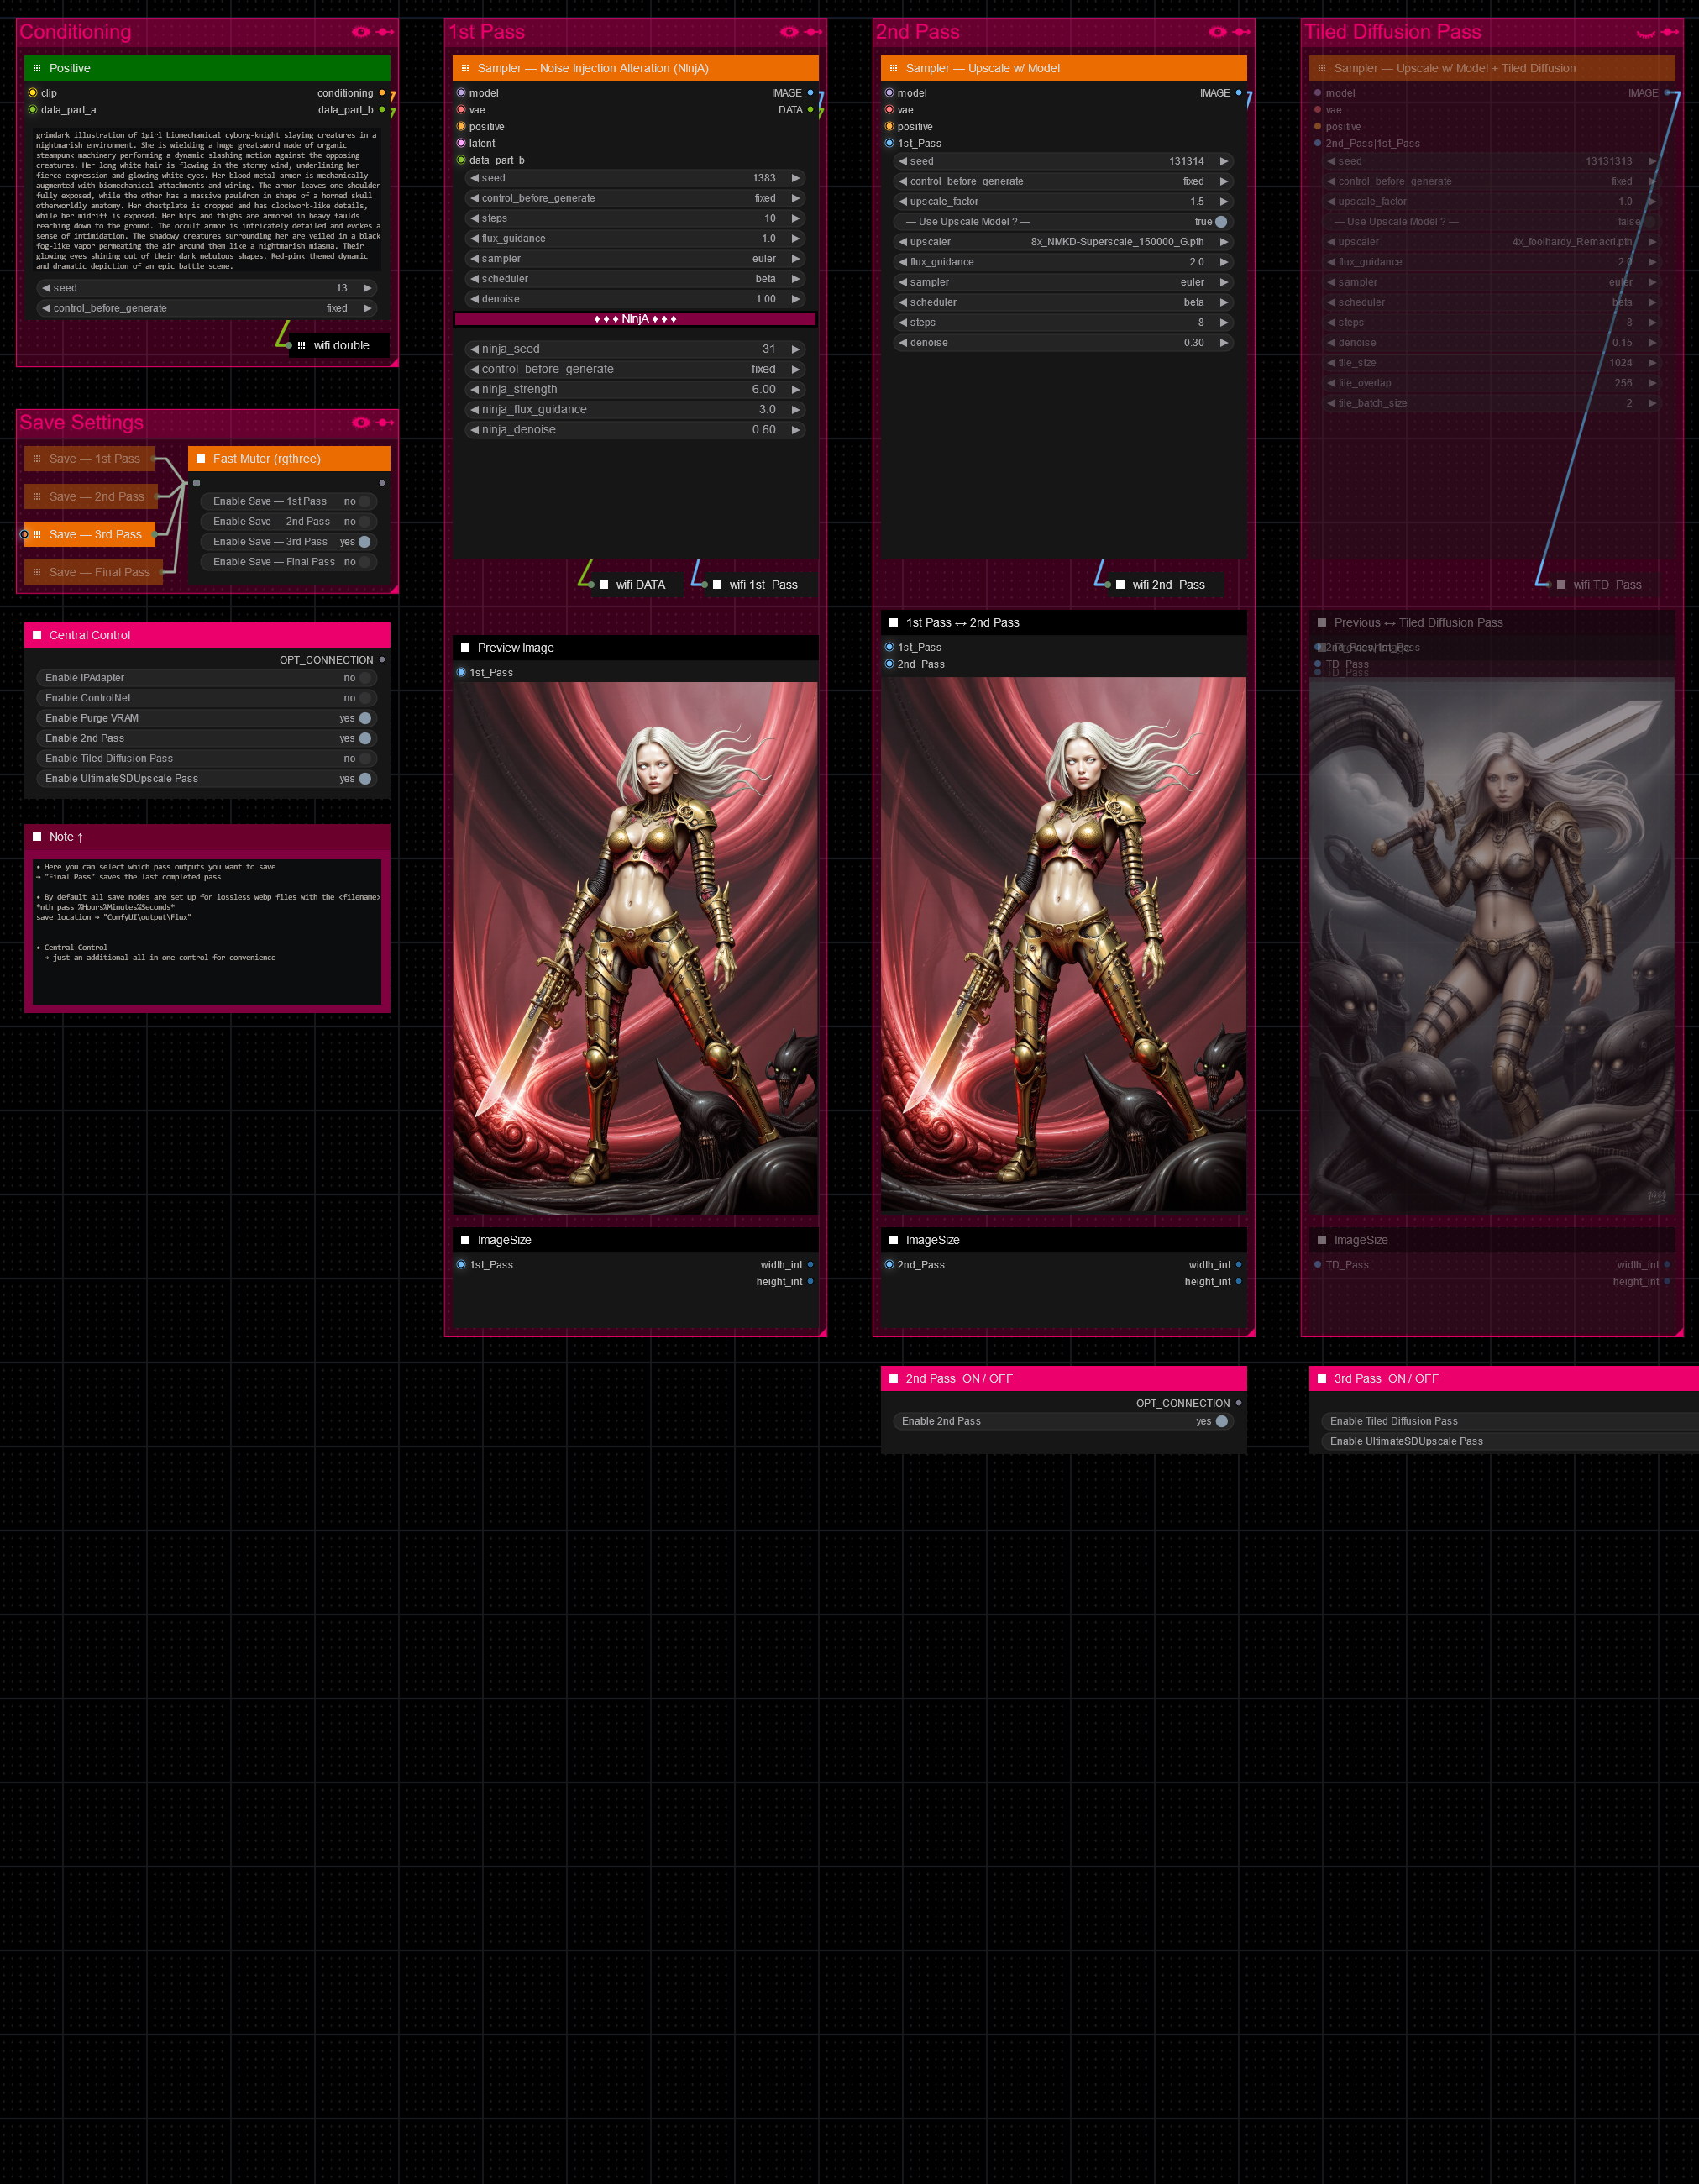Click the wifi 2nd_Pass node square icon

pos(1120,585)
